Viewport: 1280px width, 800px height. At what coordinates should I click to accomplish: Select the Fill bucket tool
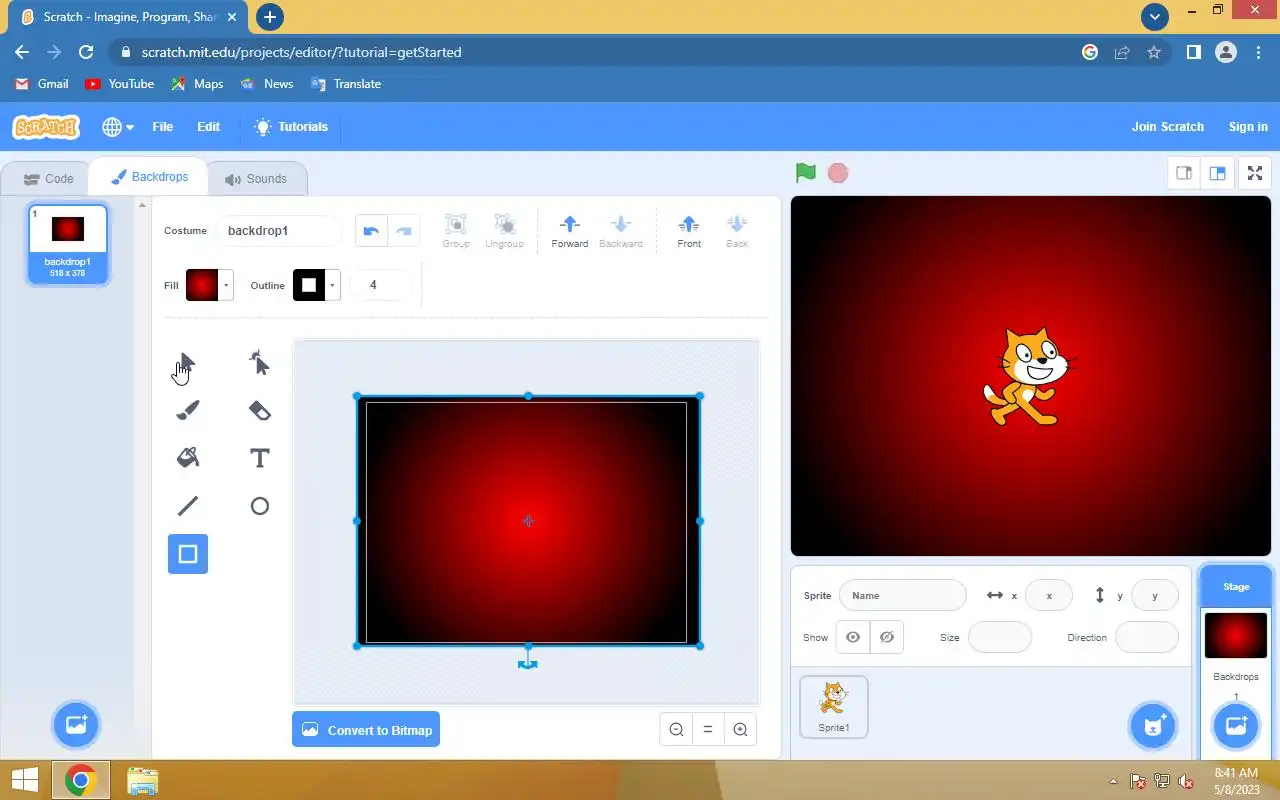point(188,458)
